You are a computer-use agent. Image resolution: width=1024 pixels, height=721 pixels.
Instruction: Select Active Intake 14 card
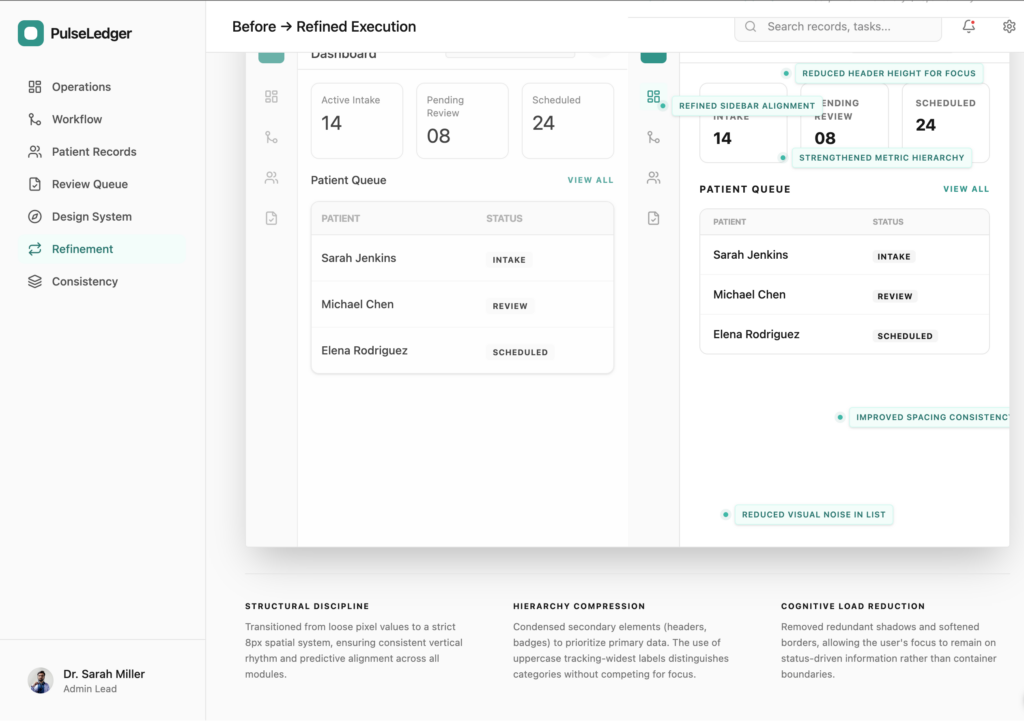[357, 121]
